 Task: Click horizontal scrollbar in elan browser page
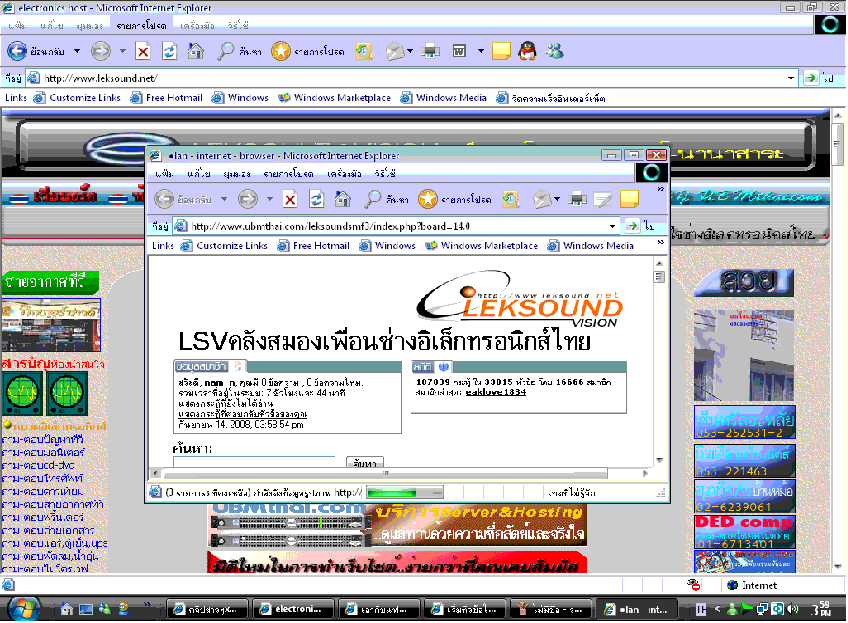(x=400, y=474)
